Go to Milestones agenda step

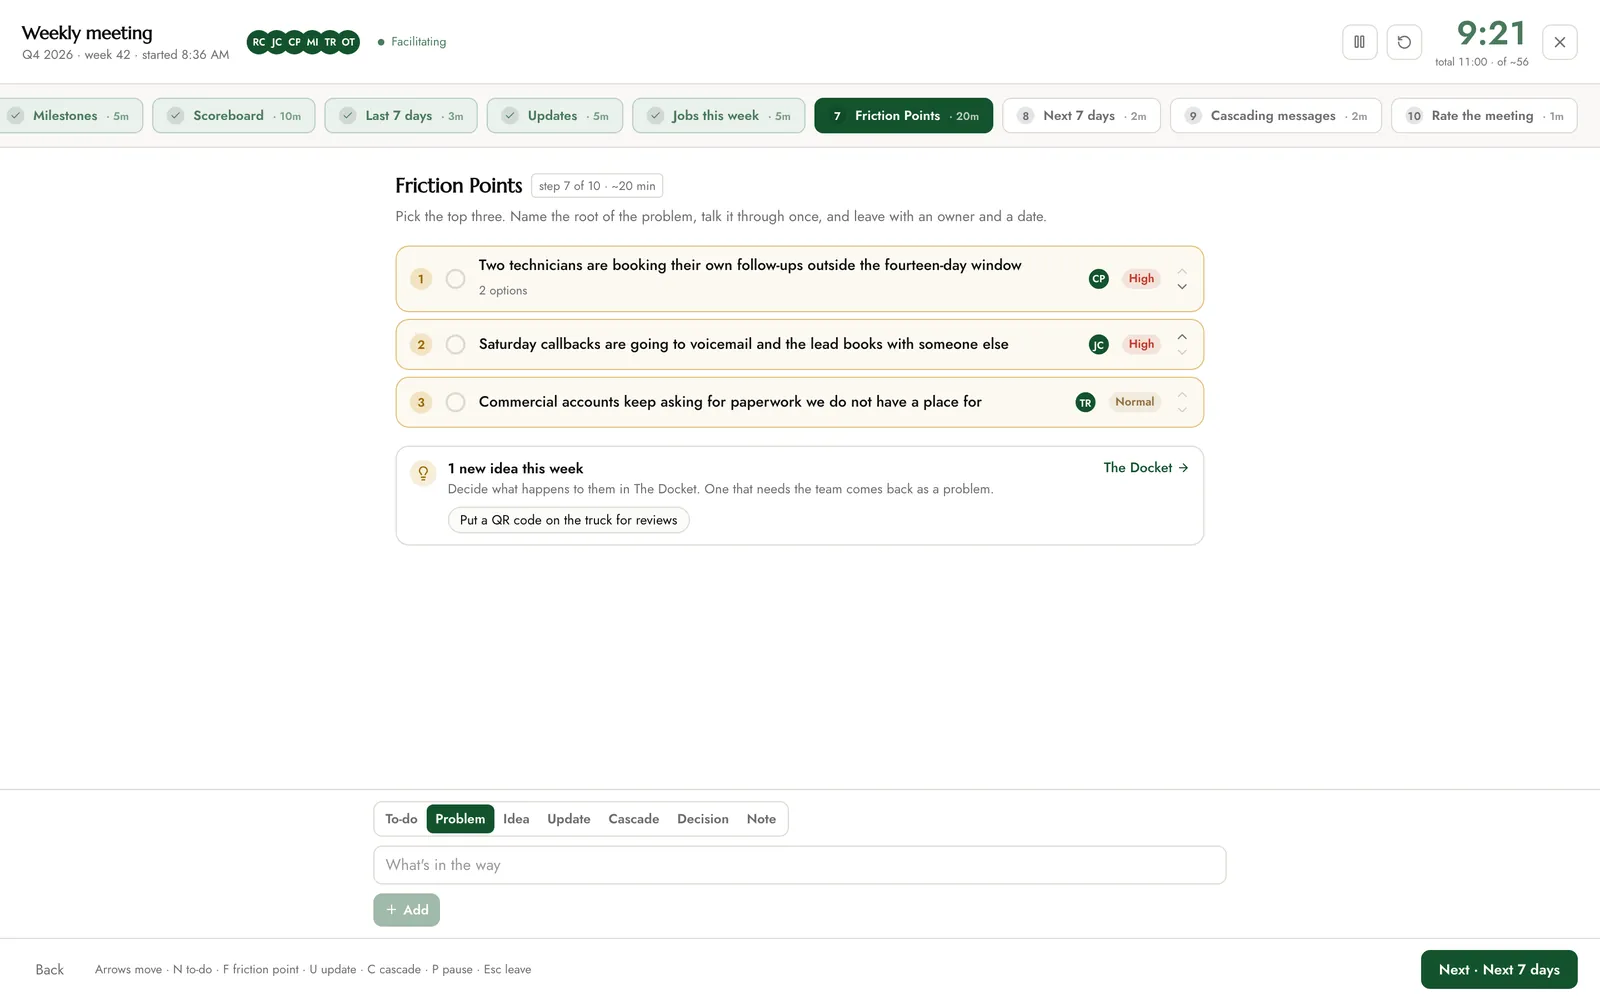[71, 116]
